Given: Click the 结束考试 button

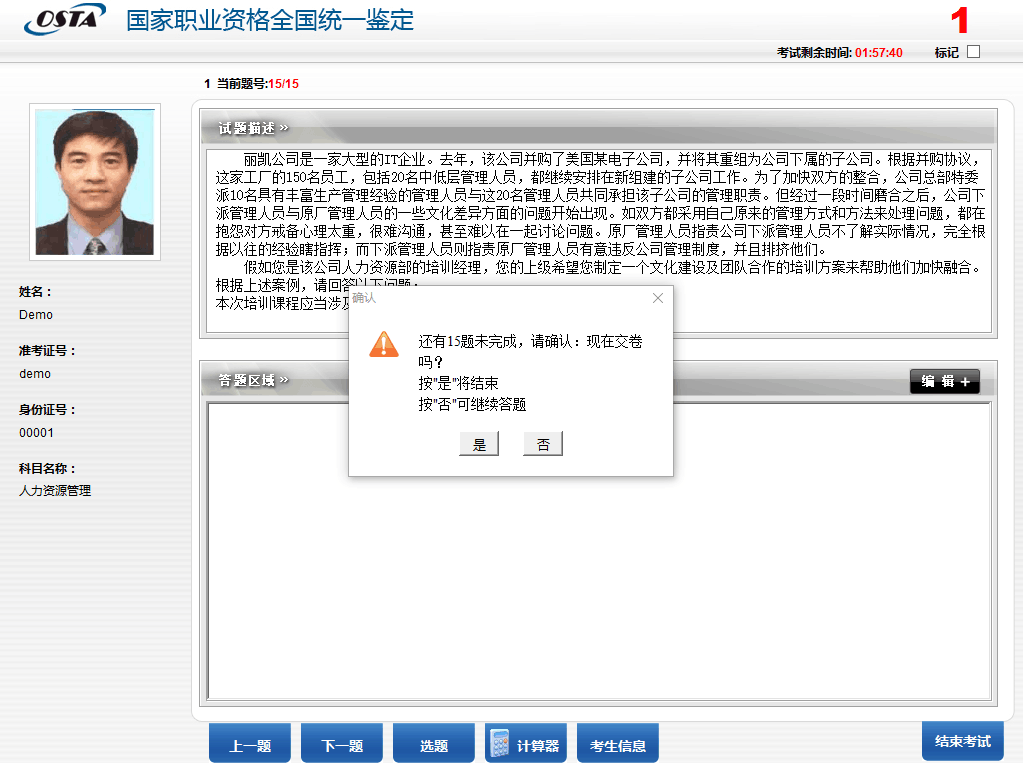Looking at the screenshot, I should [962, 741].
